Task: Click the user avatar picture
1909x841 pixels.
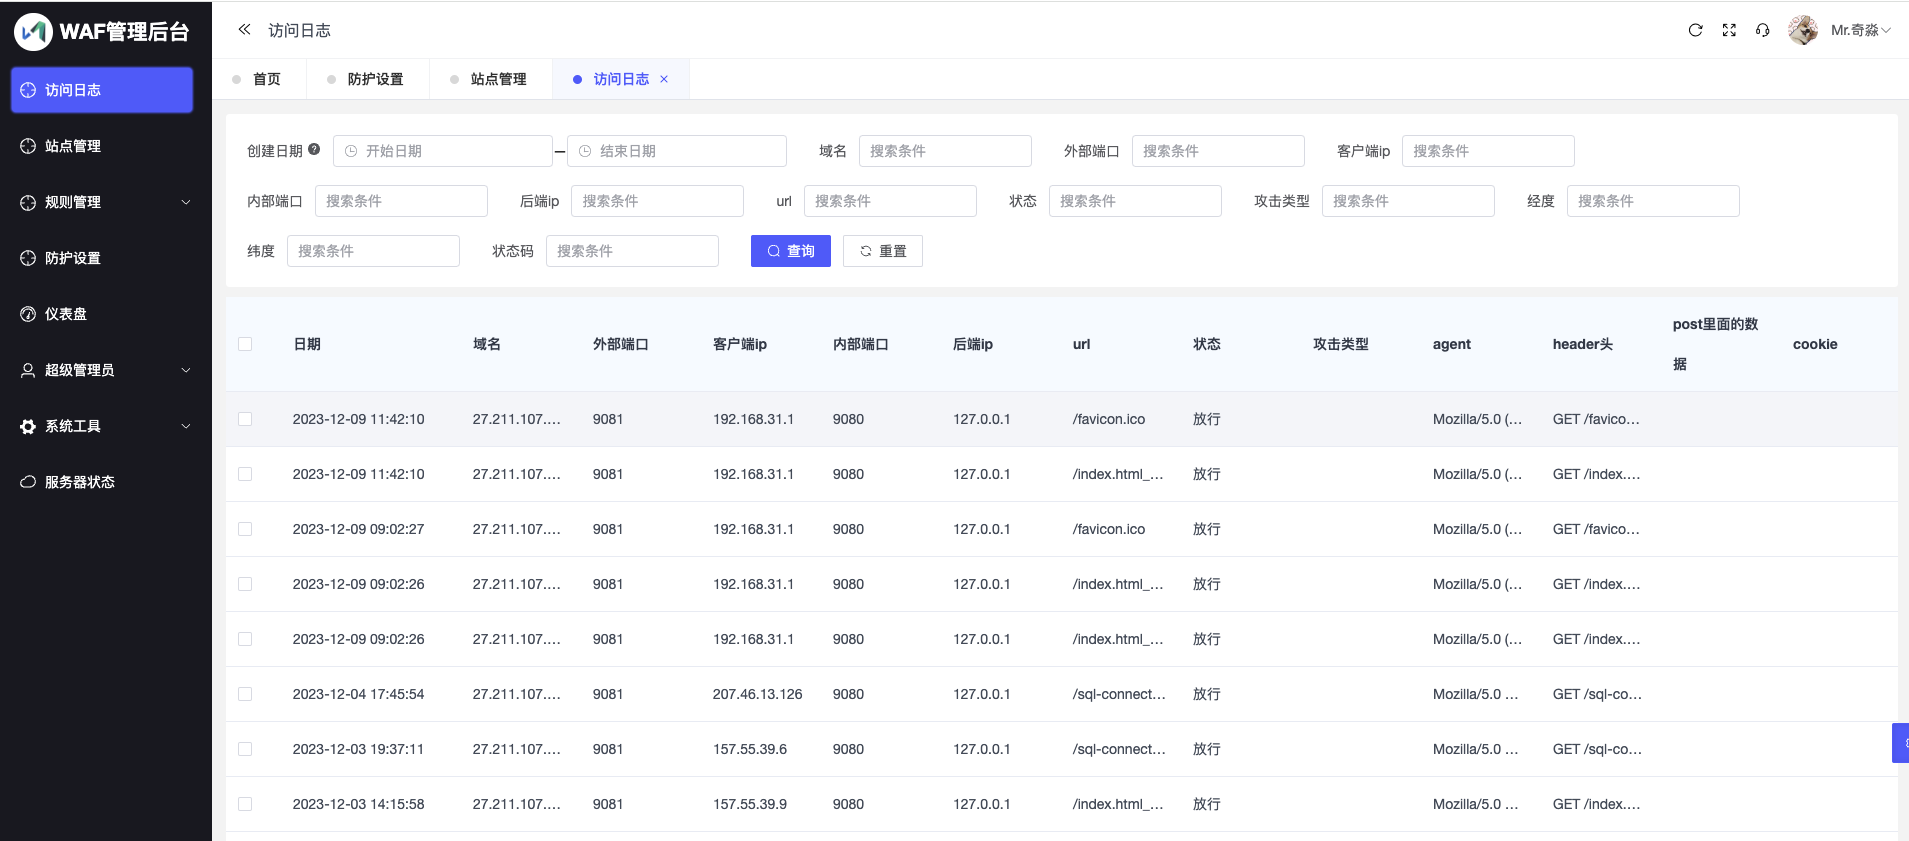Action: coord(1803,30)
